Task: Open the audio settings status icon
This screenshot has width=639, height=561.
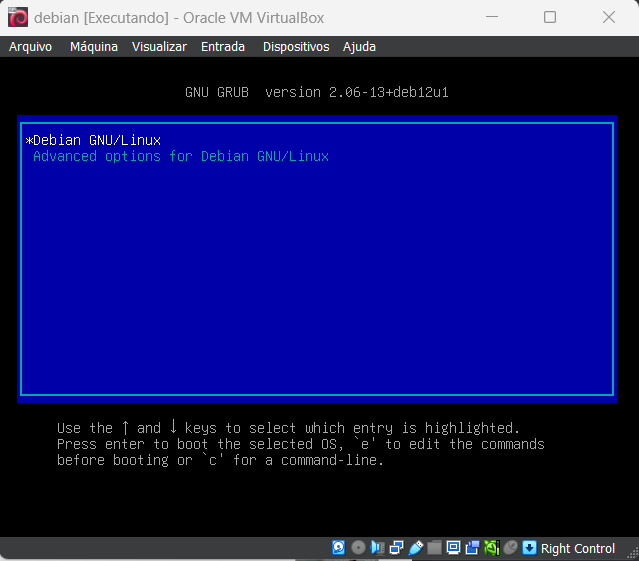Action: tap(377, 548)
